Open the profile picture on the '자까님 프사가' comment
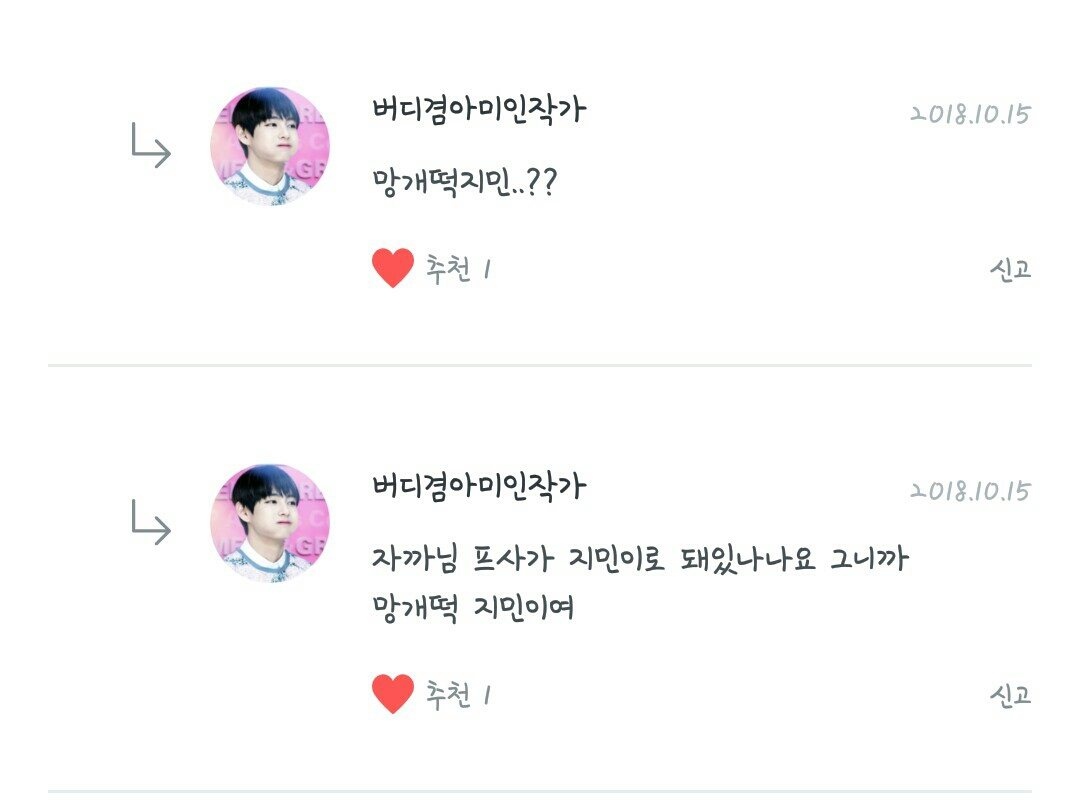This screenshot has height=810, width=1080. 269,523
